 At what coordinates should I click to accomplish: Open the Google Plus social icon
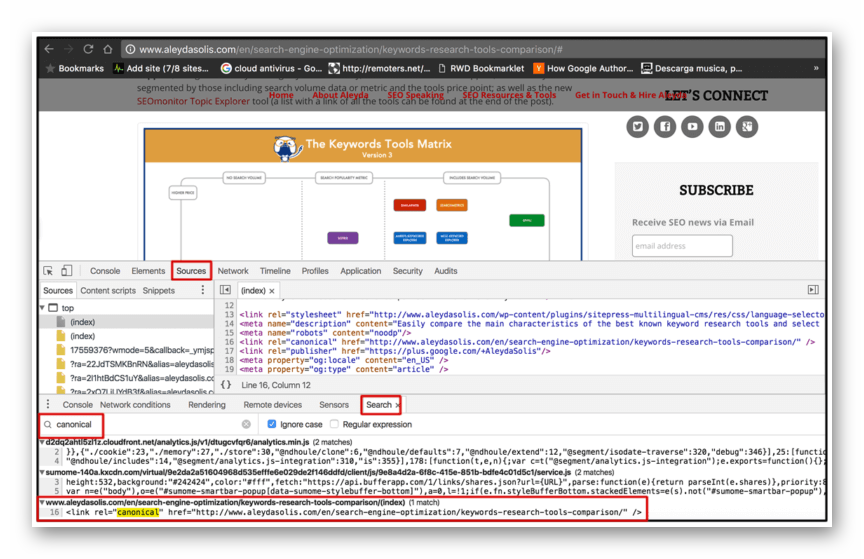pyautogui.click(x=747, y=127)
